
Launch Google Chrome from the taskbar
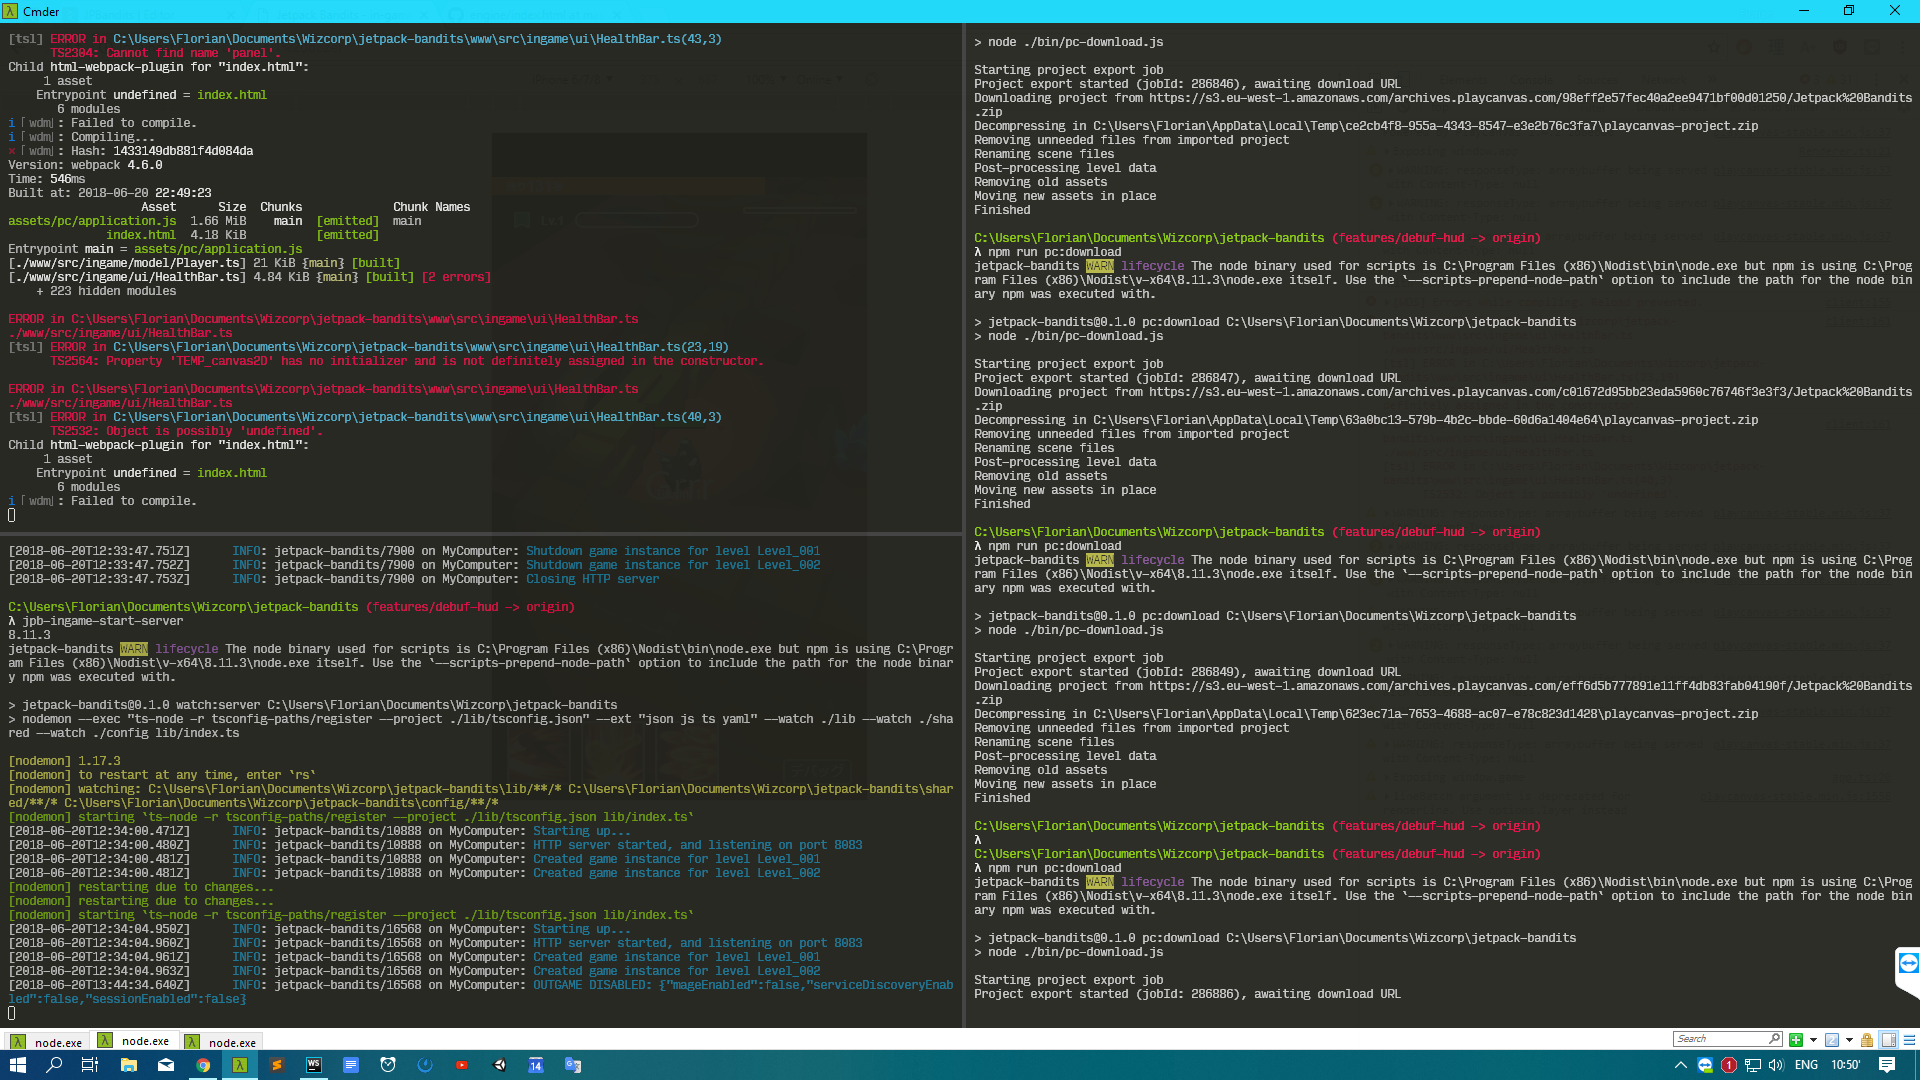click(x=203, y=1065)
